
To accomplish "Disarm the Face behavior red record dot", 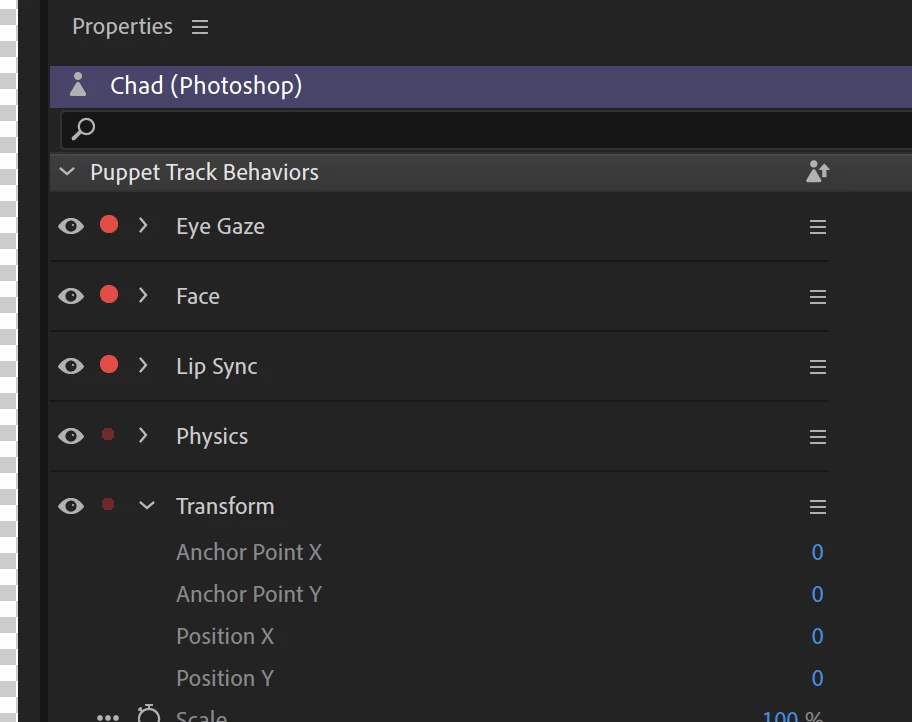I will click(109, 295).
